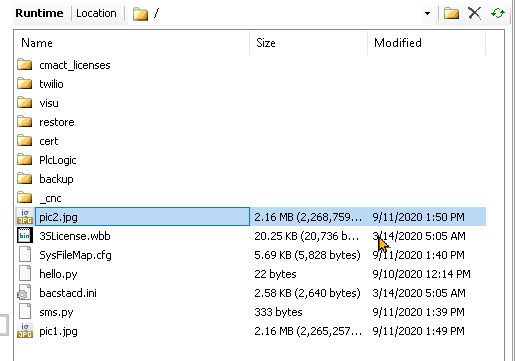Click the 333 bytes size cell
517x361 pixels.
(x=278, y=312)
